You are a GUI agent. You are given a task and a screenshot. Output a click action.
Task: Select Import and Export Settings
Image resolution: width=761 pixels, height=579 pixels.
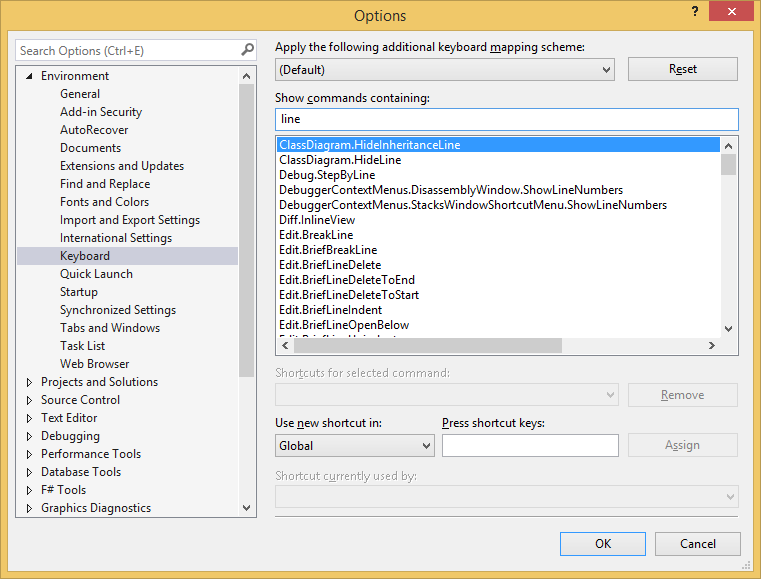(x=130, y=220)
